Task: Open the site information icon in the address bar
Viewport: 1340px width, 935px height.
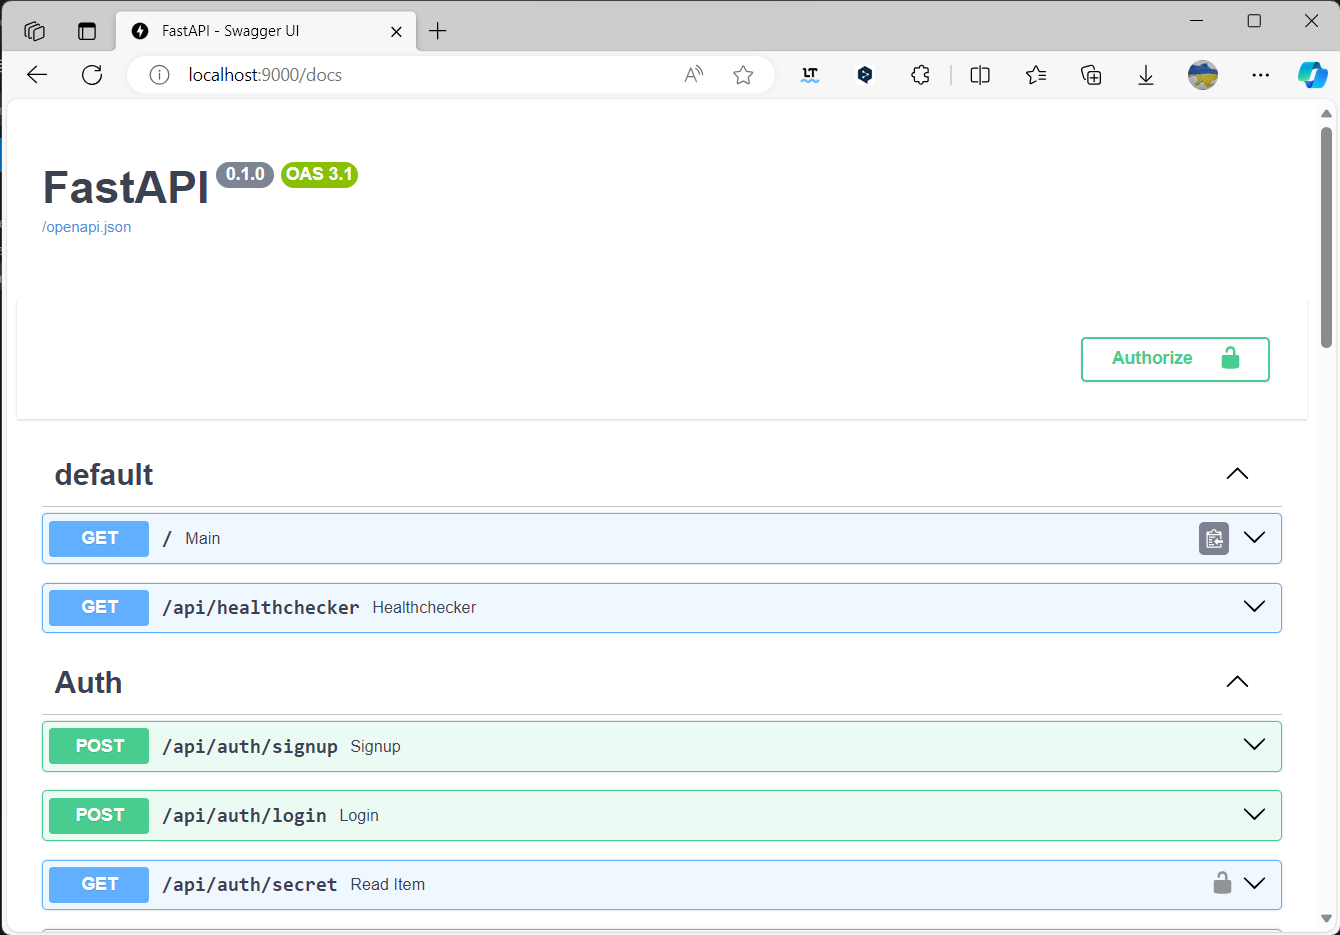Action: [160, 75]
